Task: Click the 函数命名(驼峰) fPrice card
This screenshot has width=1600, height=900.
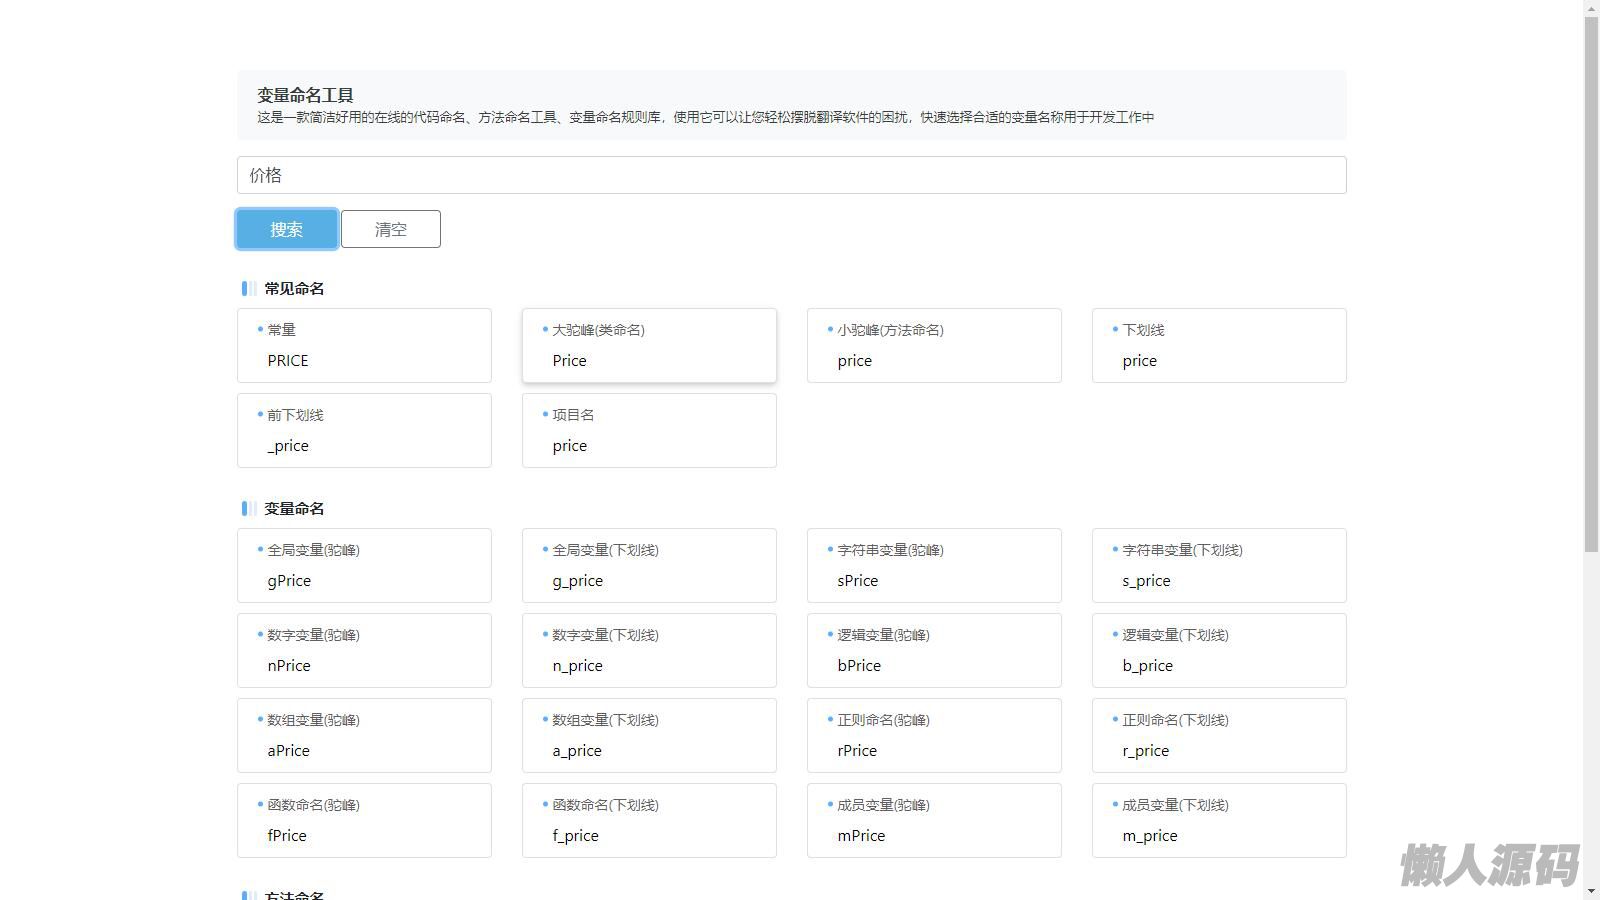Action: point(364,820)
